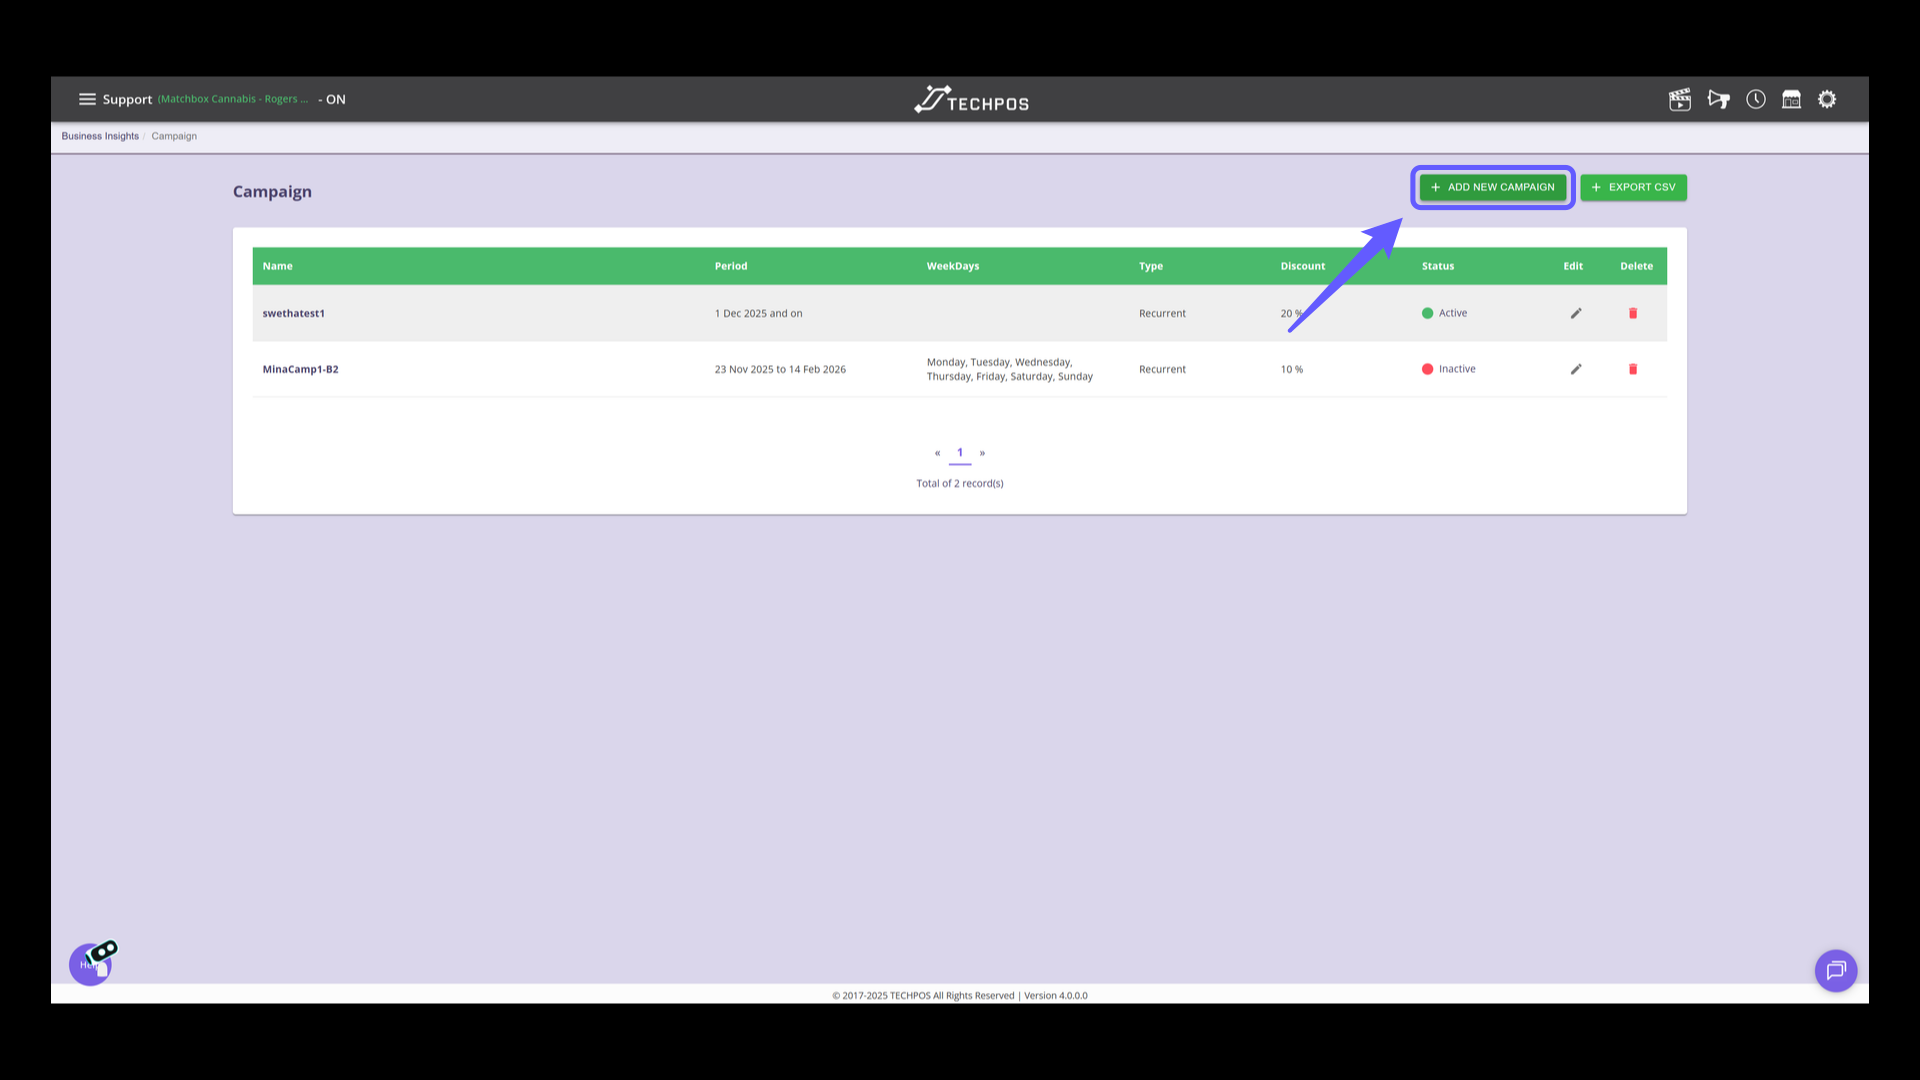
Task: Click the megaphone announcements icon
Action: click(1719, 99)
